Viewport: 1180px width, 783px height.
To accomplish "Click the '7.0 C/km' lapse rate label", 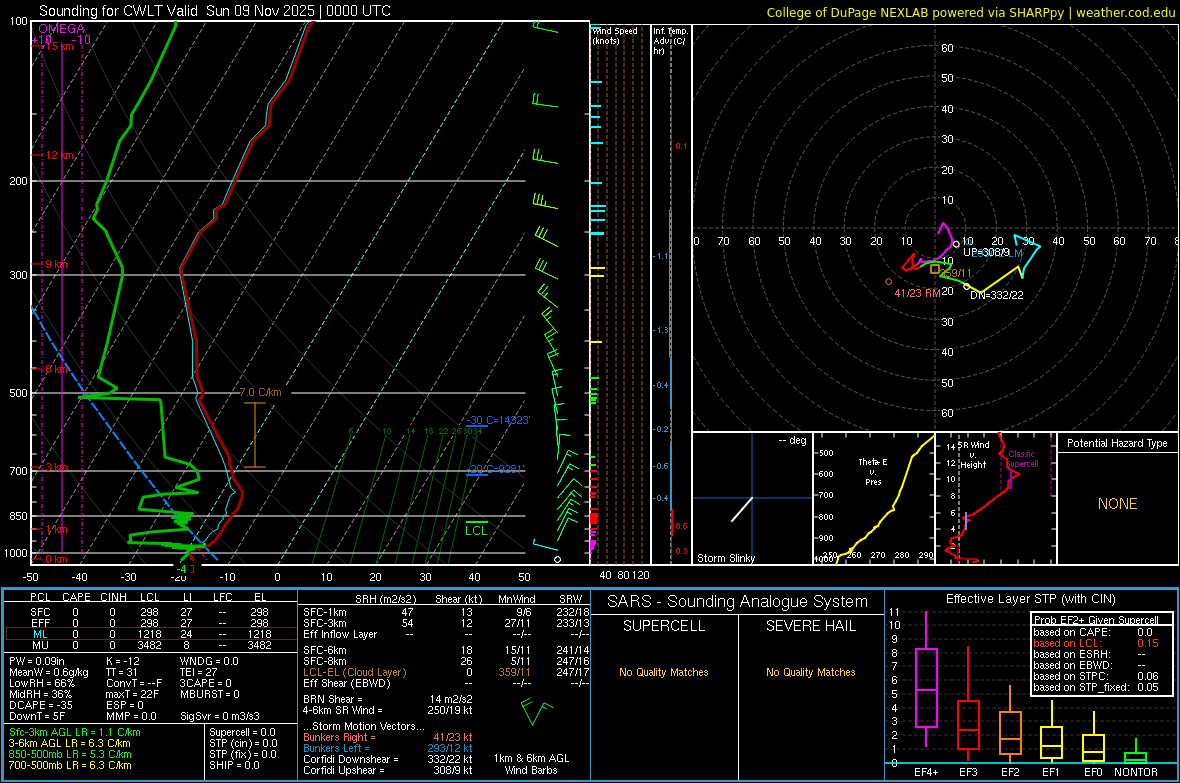I will [x=260, y=392].
